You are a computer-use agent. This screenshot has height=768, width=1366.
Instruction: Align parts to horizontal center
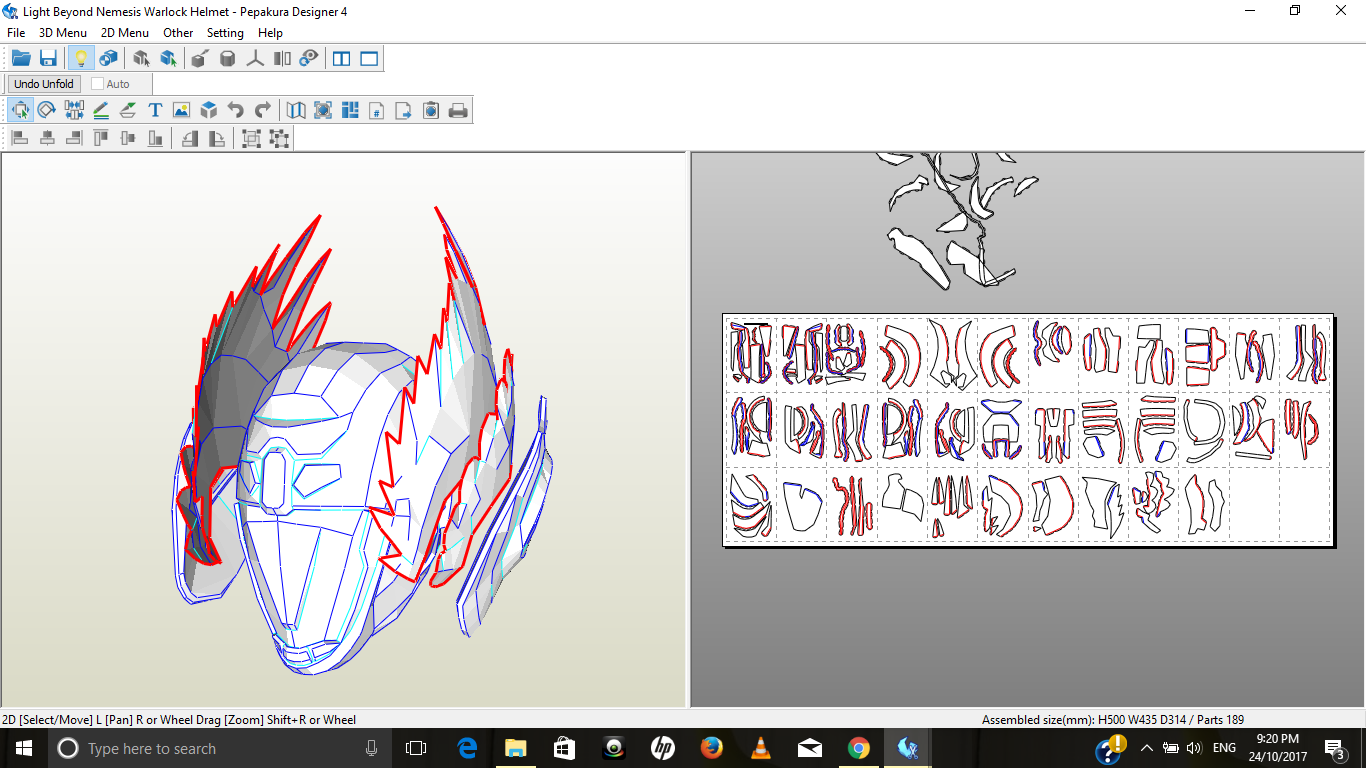click(47, 139)
